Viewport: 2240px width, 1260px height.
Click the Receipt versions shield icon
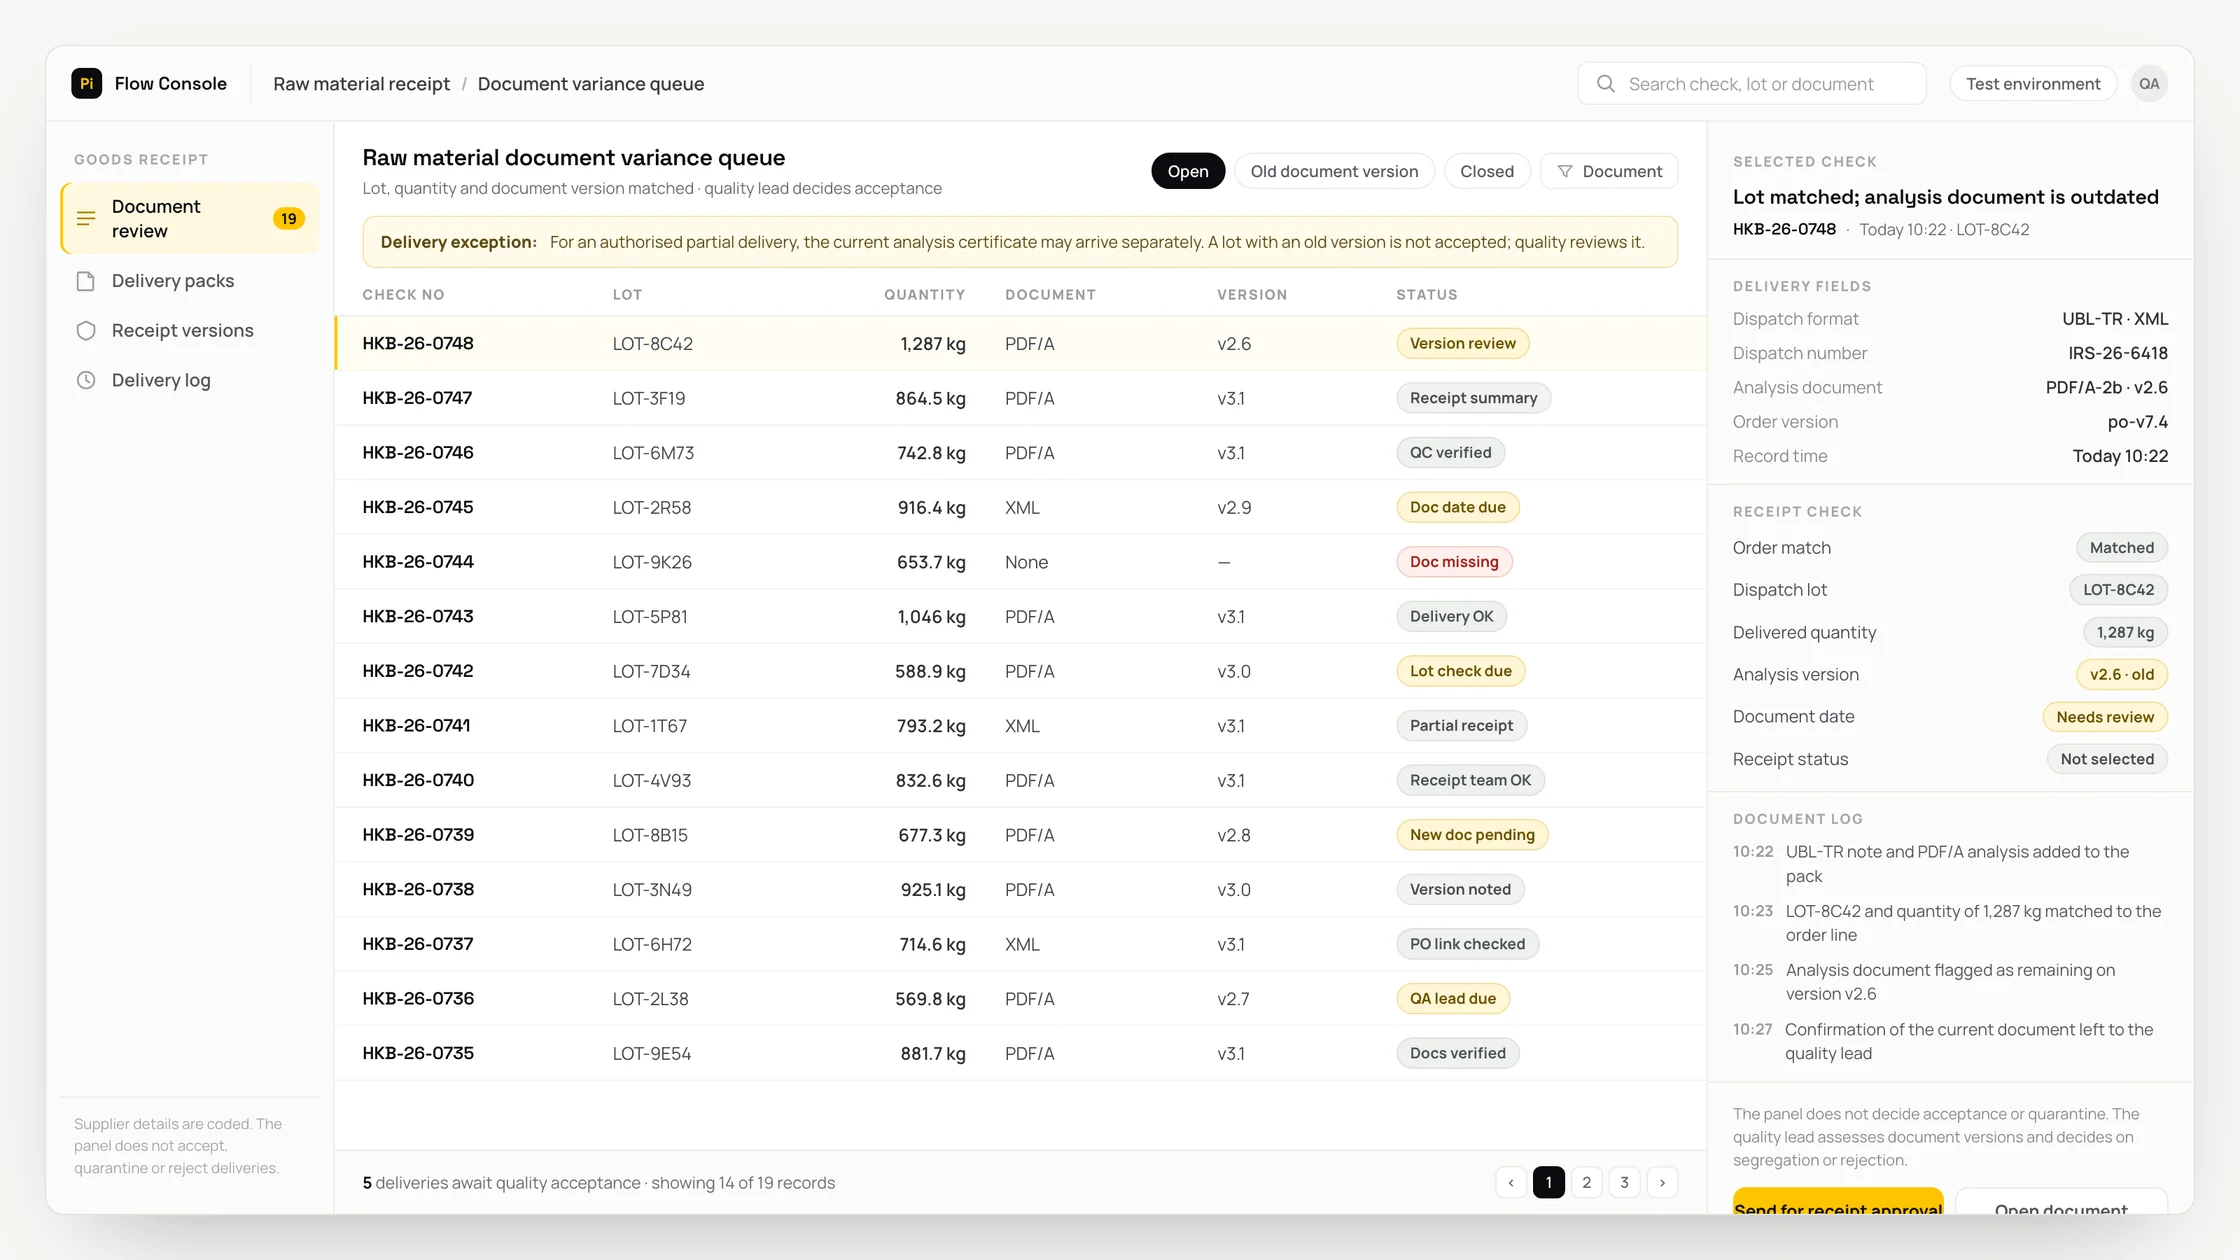pyautogui.click(x=86, y=331)
